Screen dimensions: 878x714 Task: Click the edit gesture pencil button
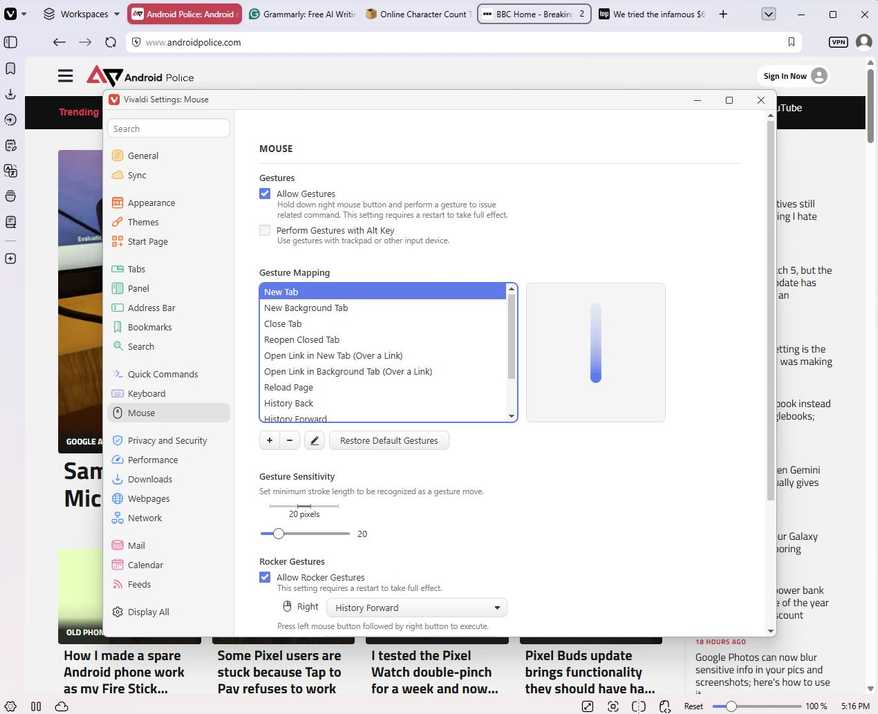click(314, 441)
